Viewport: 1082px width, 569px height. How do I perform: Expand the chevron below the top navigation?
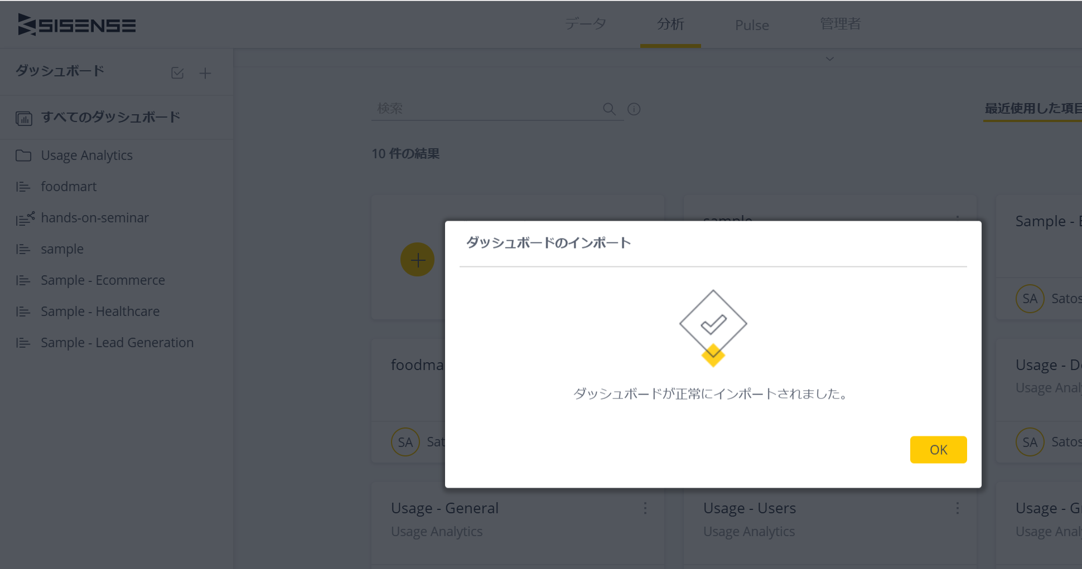pos(829,59)
